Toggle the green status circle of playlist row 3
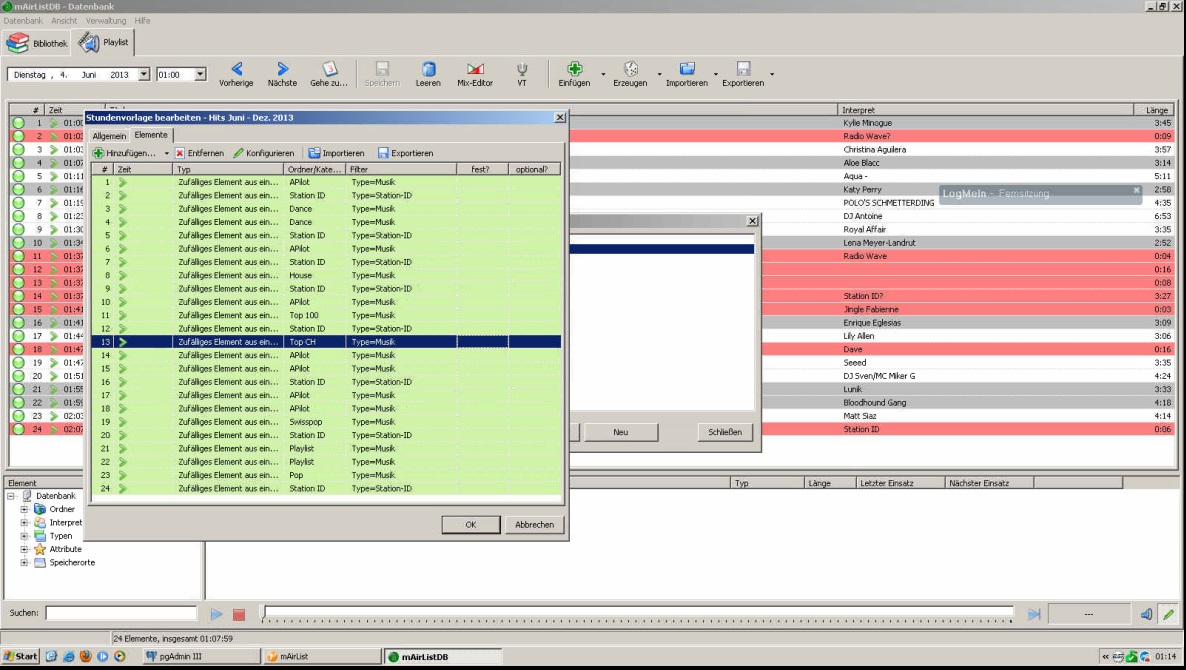The image size is (1186, 670). point(18,150)
